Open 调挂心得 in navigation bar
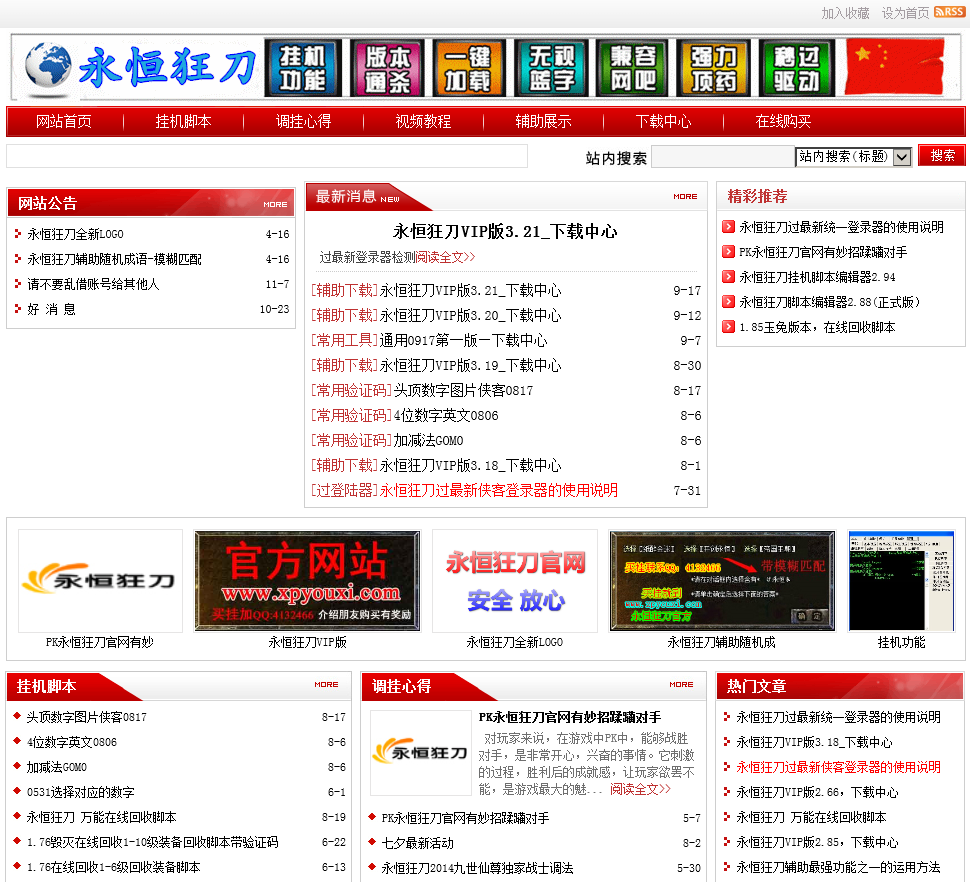 (304, 121)
